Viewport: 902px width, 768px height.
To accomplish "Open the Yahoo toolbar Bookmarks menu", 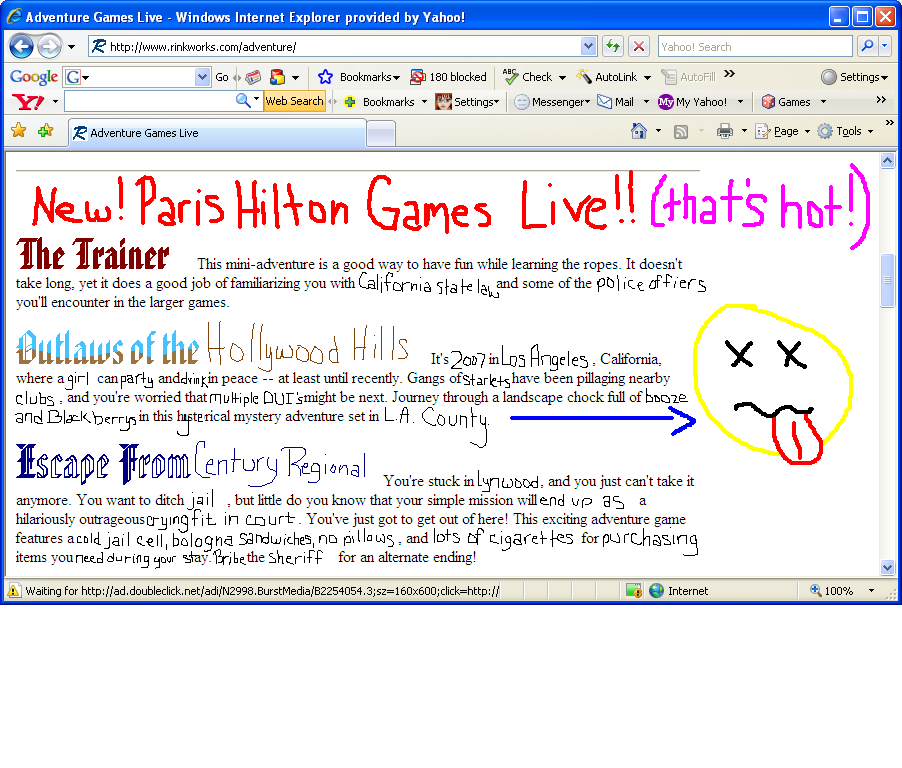I will 394,102.
